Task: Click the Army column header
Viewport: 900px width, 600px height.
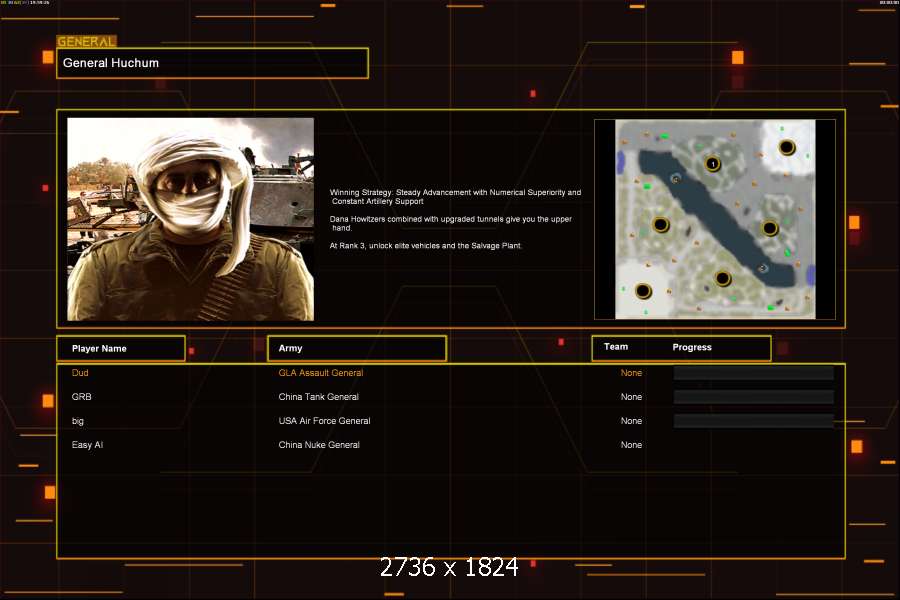Action: coord(356,348)
